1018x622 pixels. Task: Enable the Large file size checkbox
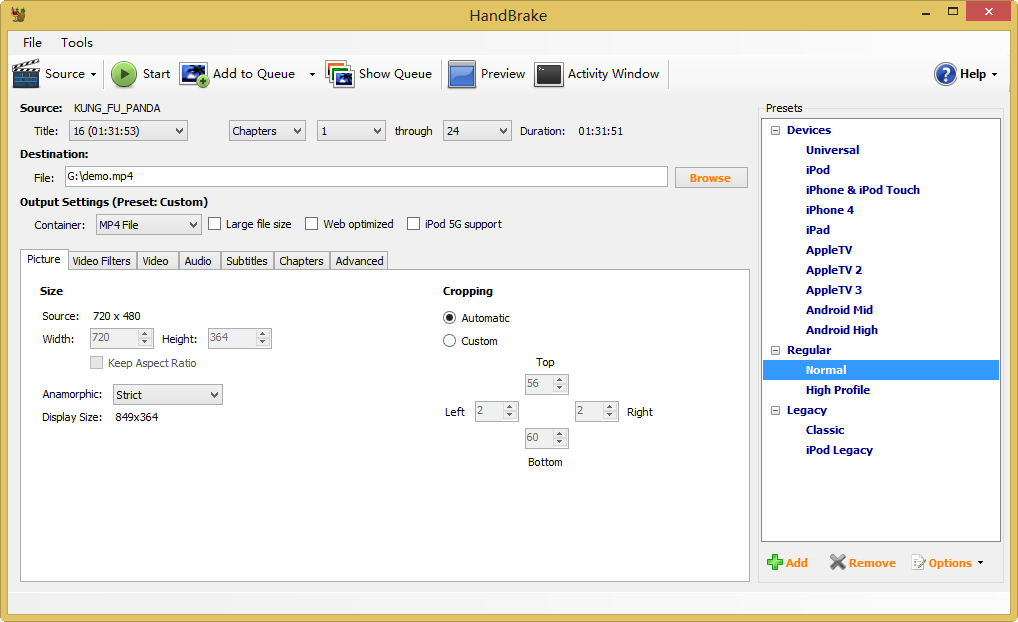coord(215,224)
